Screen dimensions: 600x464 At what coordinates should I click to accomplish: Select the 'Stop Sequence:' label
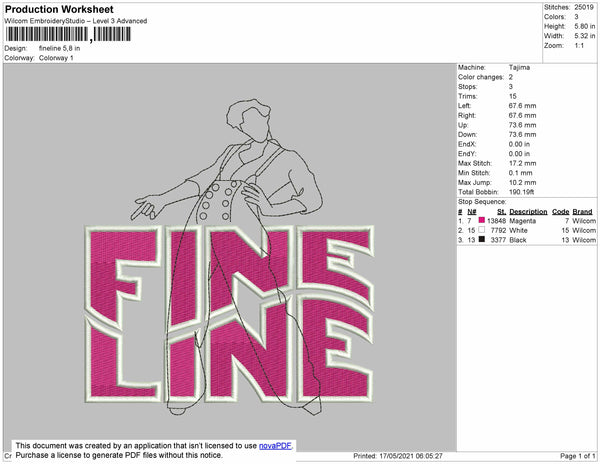coord(482,202)
